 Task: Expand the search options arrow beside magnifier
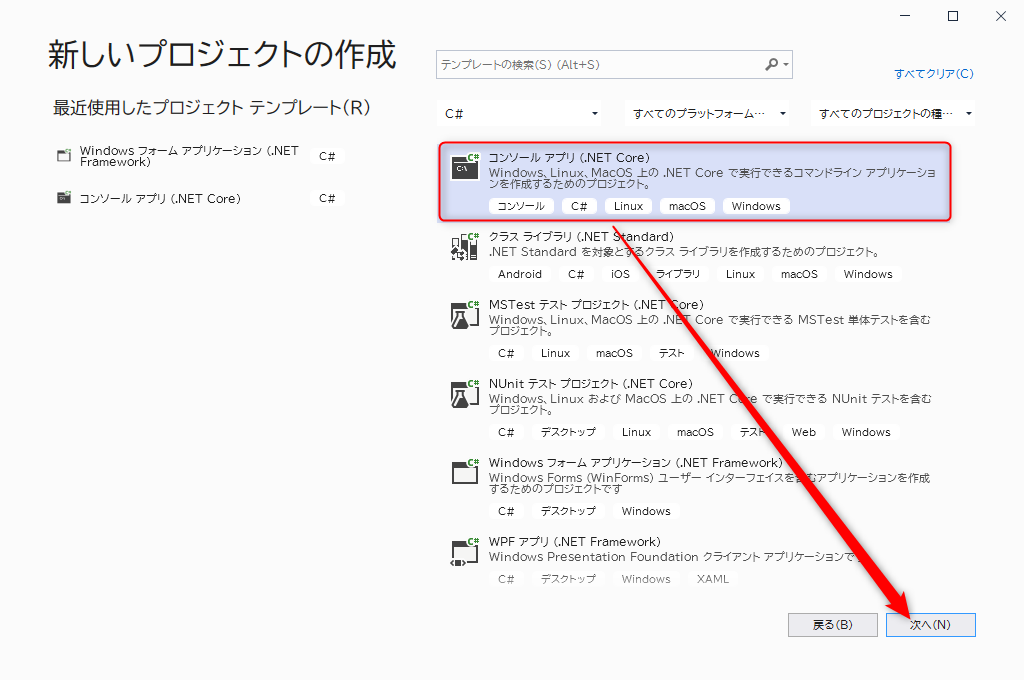[786, 65]
